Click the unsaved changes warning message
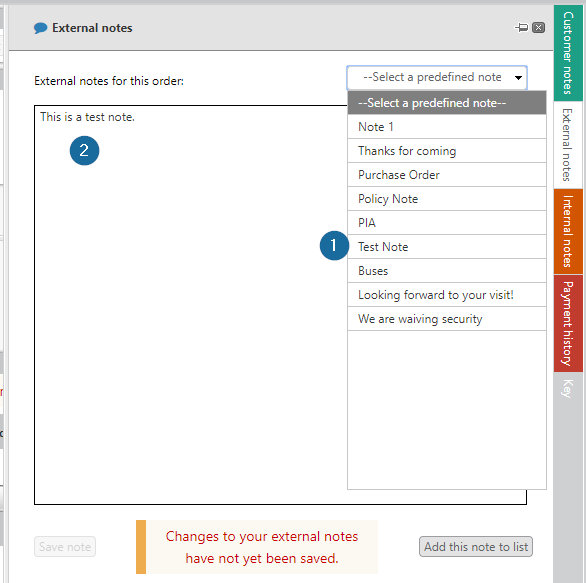Screen dimensions: 586x583 [x=257, y=547]
